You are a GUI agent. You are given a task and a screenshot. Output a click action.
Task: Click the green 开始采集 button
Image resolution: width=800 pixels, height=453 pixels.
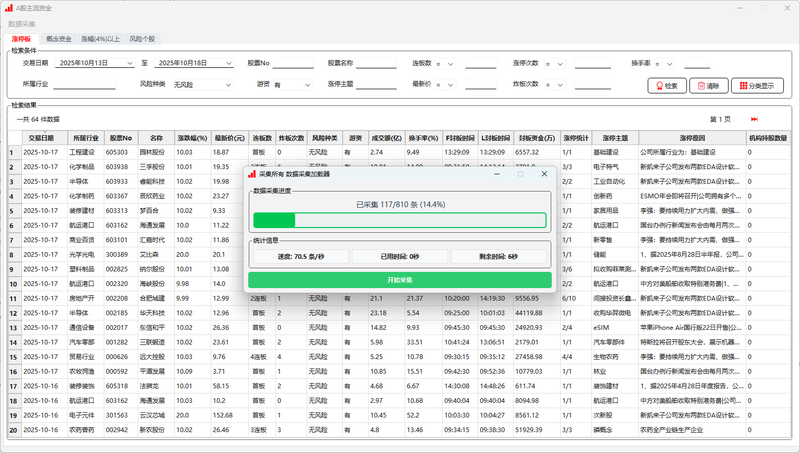click(399, 280)
